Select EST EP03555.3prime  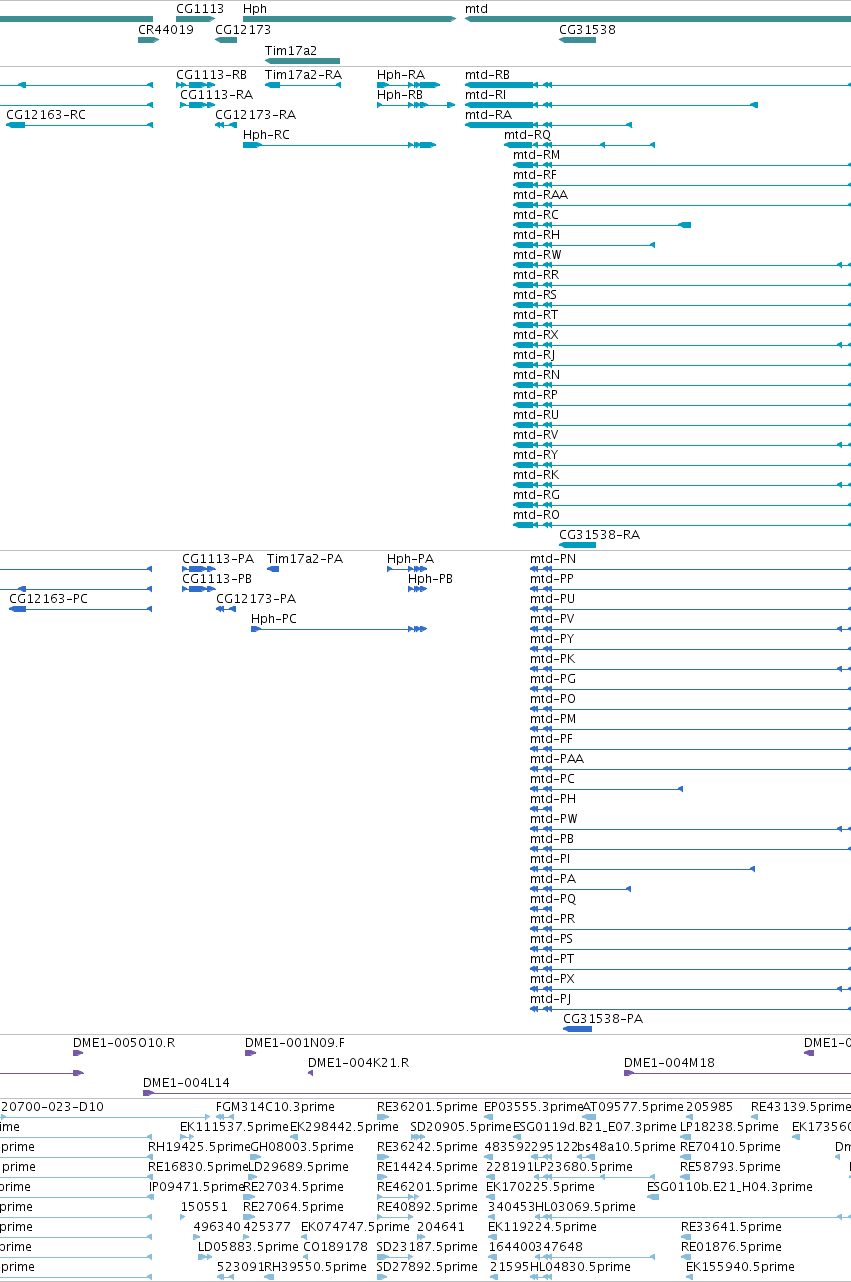(533, 1107)
